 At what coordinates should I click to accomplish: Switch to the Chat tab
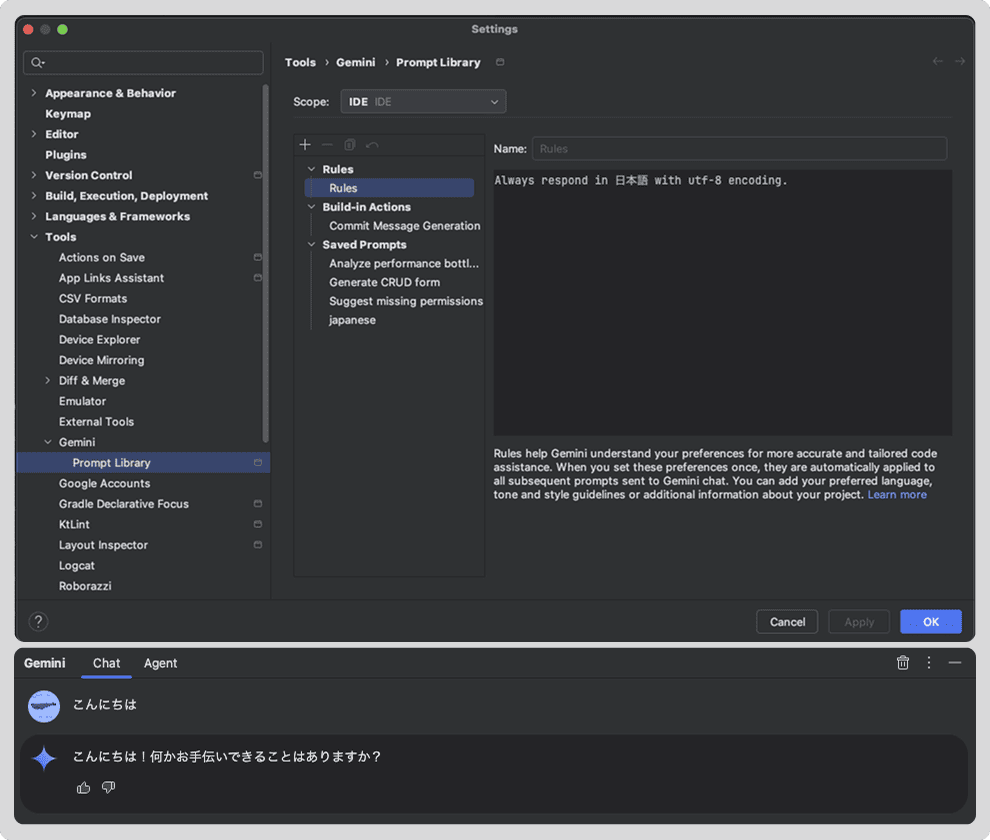coord(106,663)
